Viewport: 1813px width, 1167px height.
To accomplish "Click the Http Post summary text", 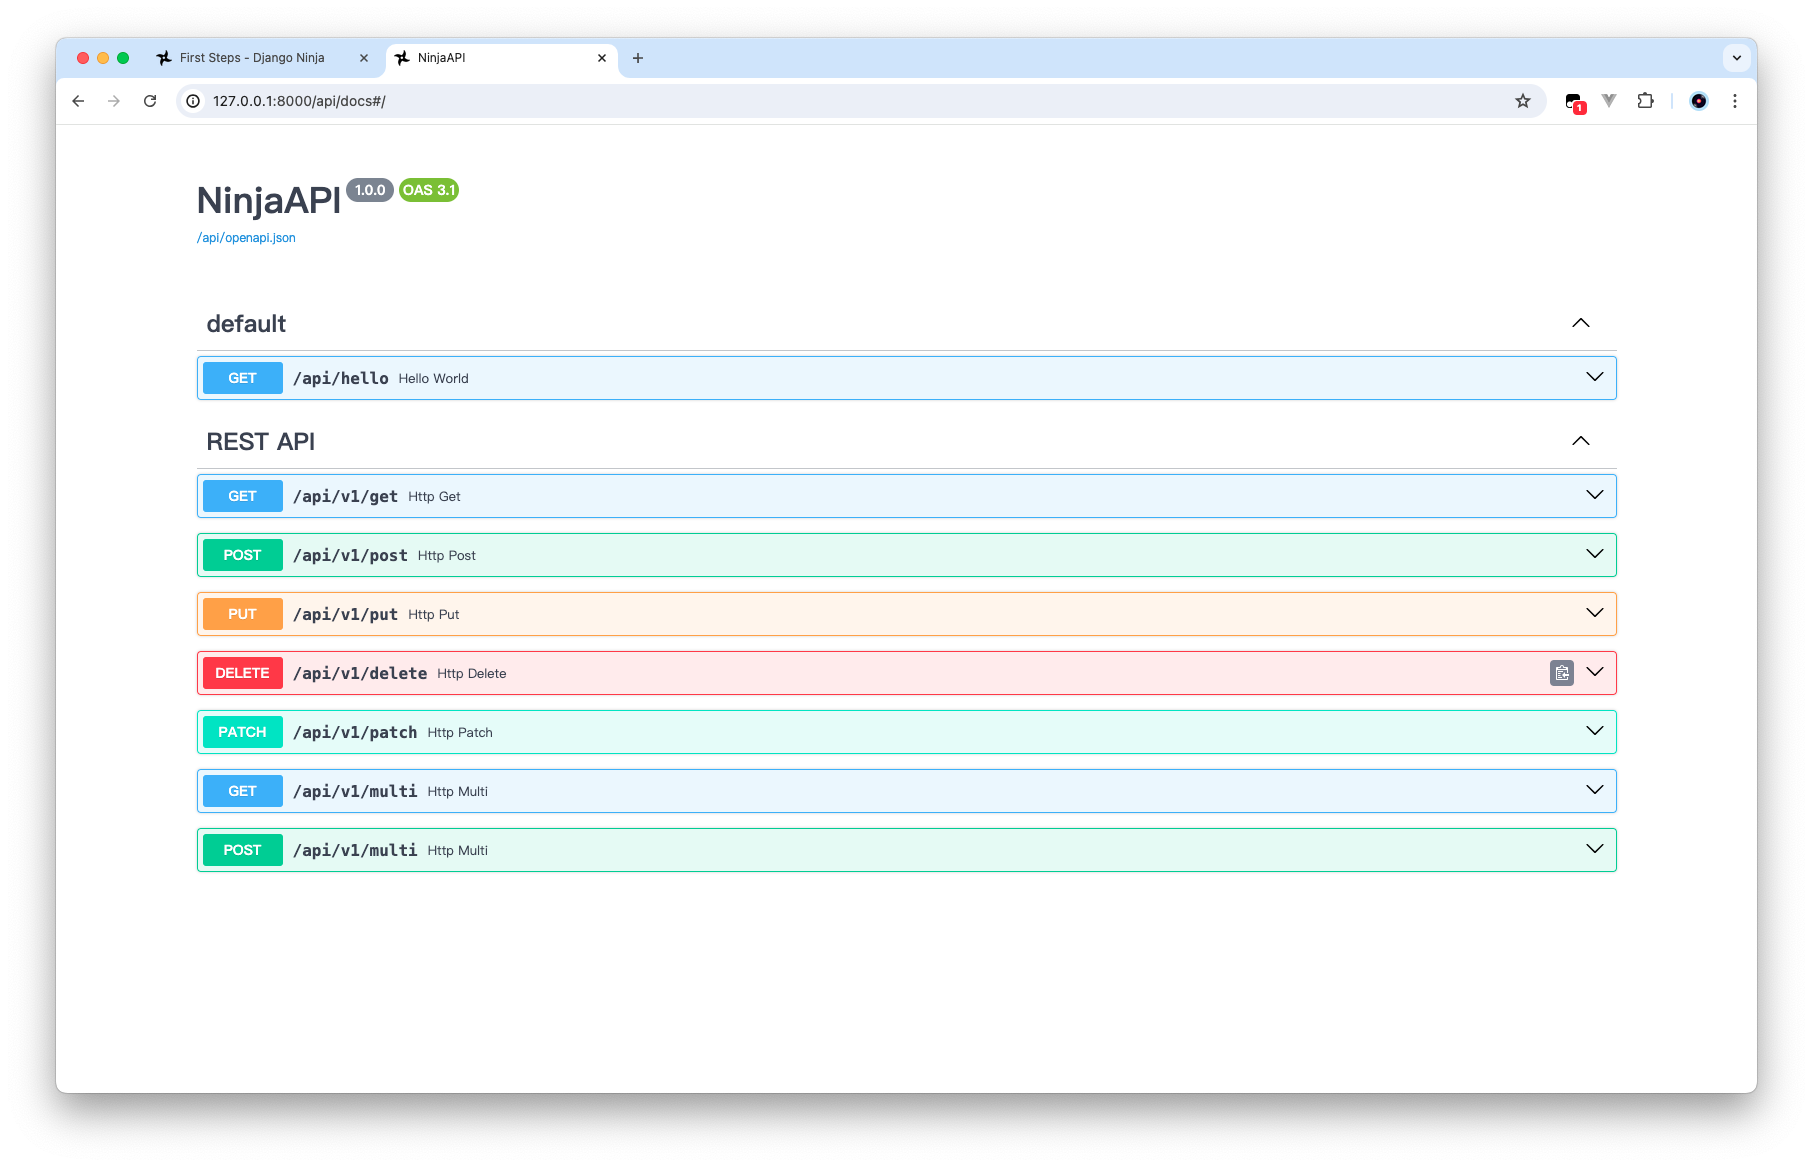I will (447, 555).
